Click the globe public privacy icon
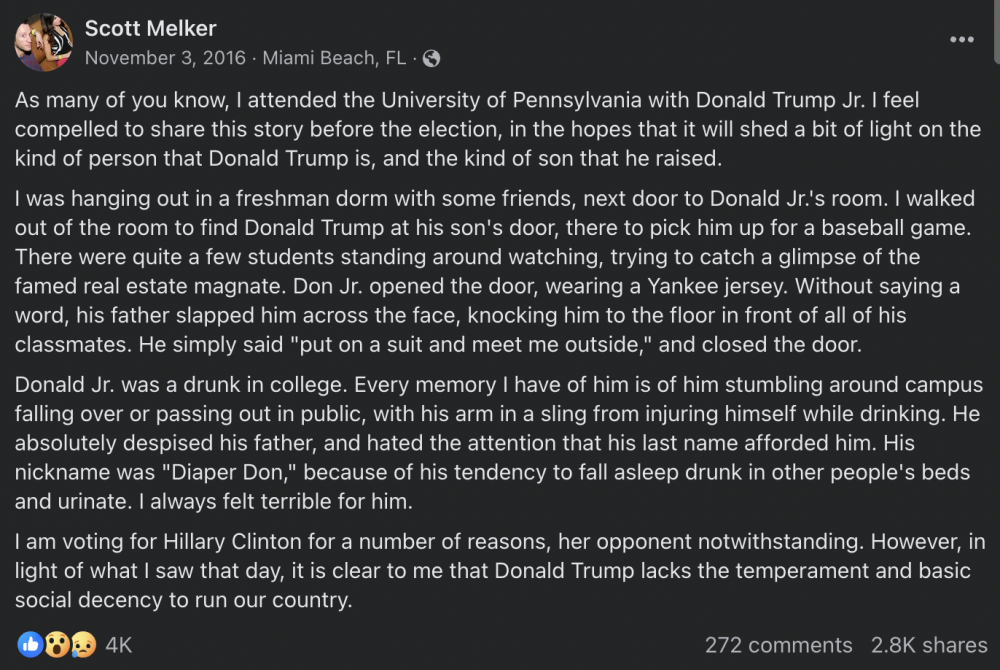The image size is (1000, 670). (x=431, y=58)
